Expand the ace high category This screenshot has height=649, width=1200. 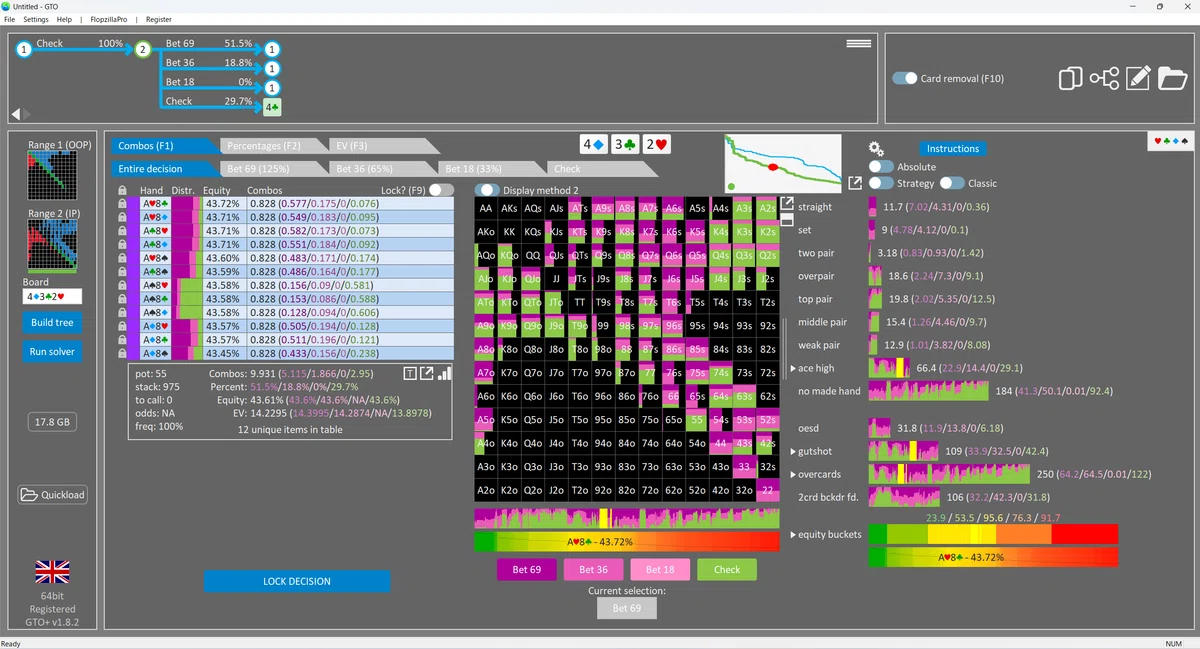tap(793, 369)
